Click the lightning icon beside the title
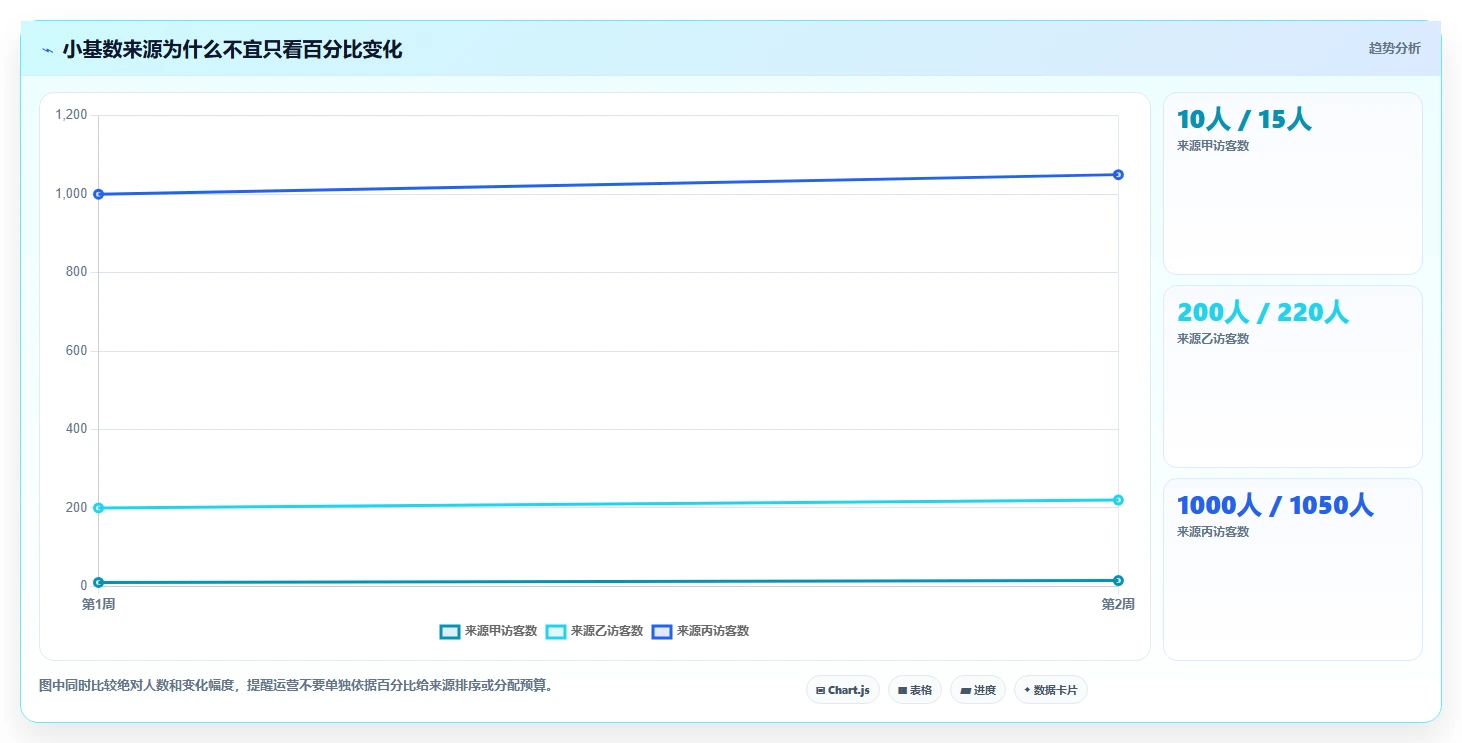Viewport: 1462px width, 743px height. coord(47,50)
